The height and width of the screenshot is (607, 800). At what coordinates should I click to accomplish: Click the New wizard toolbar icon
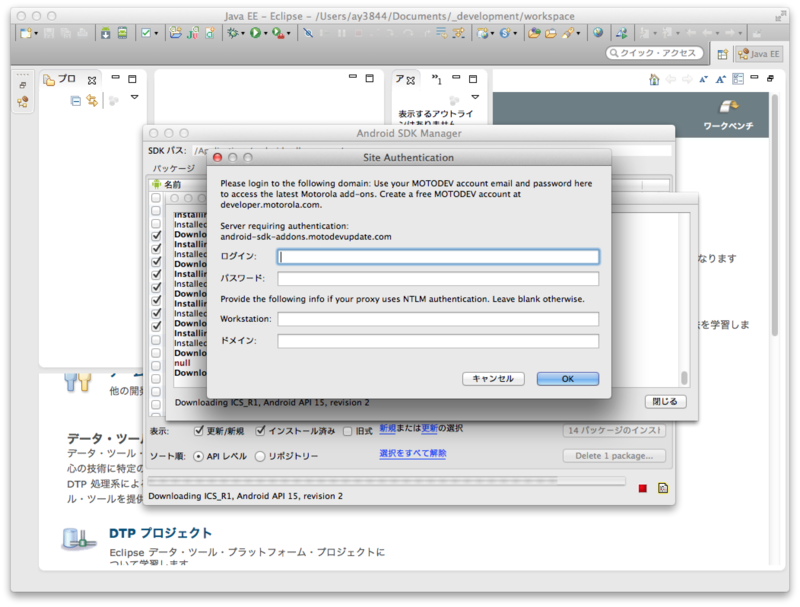point(26,33)
